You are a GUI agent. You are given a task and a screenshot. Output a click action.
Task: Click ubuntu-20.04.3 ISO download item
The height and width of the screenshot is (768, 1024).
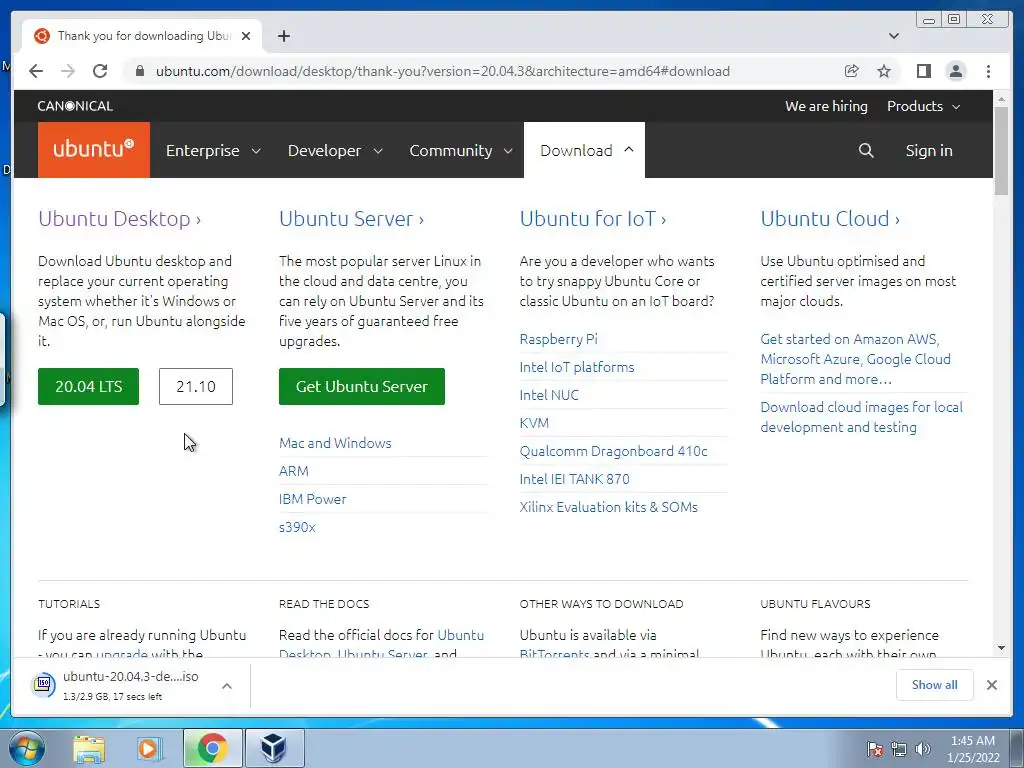pos(131,685)
